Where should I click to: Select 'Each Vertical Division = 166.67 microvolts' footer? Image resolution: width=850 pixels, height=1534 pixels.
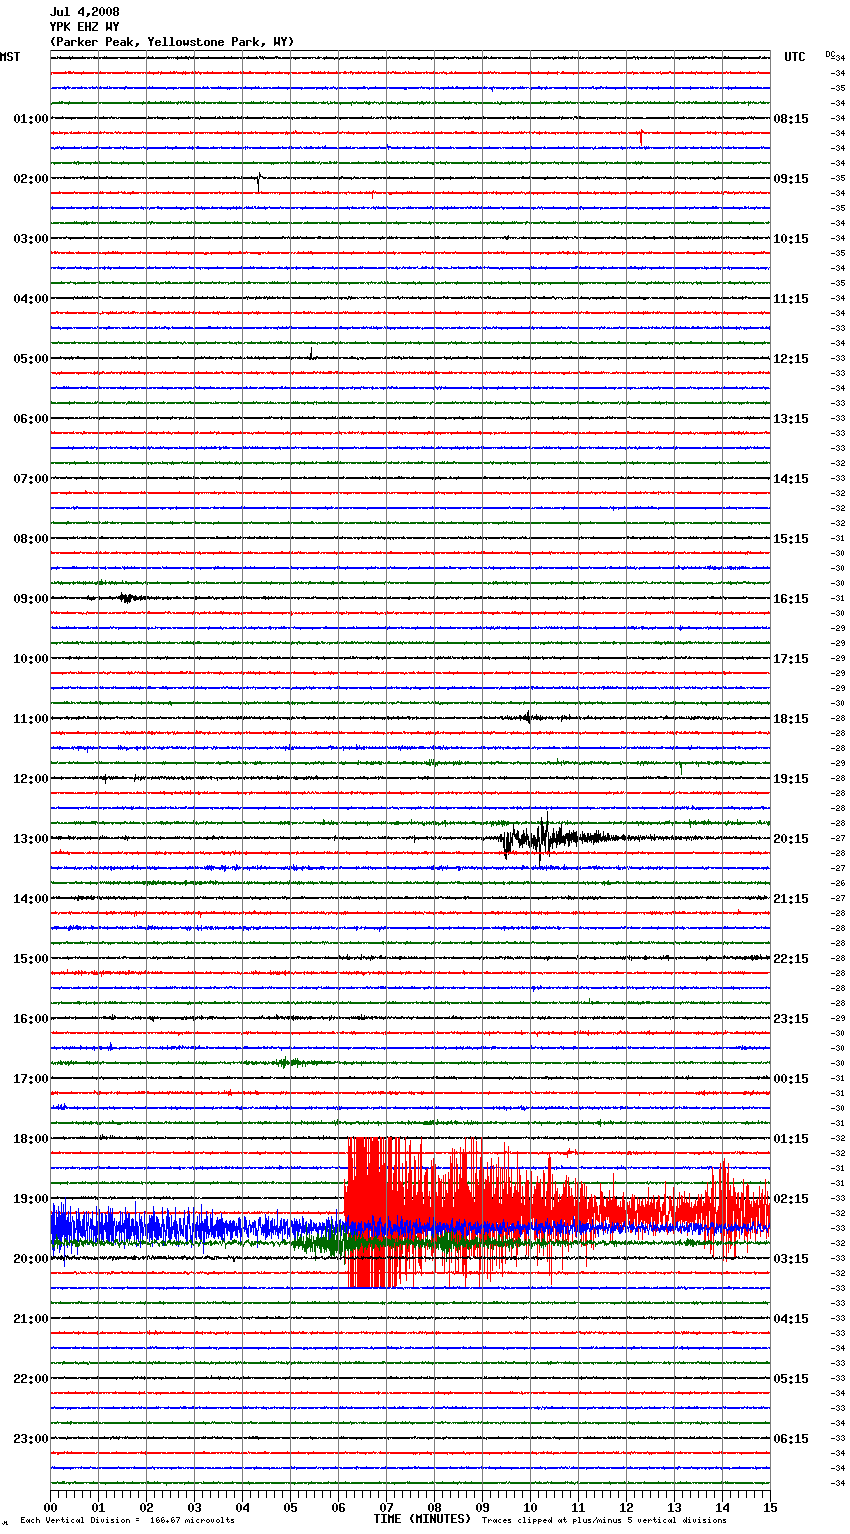pos(128,1520)
